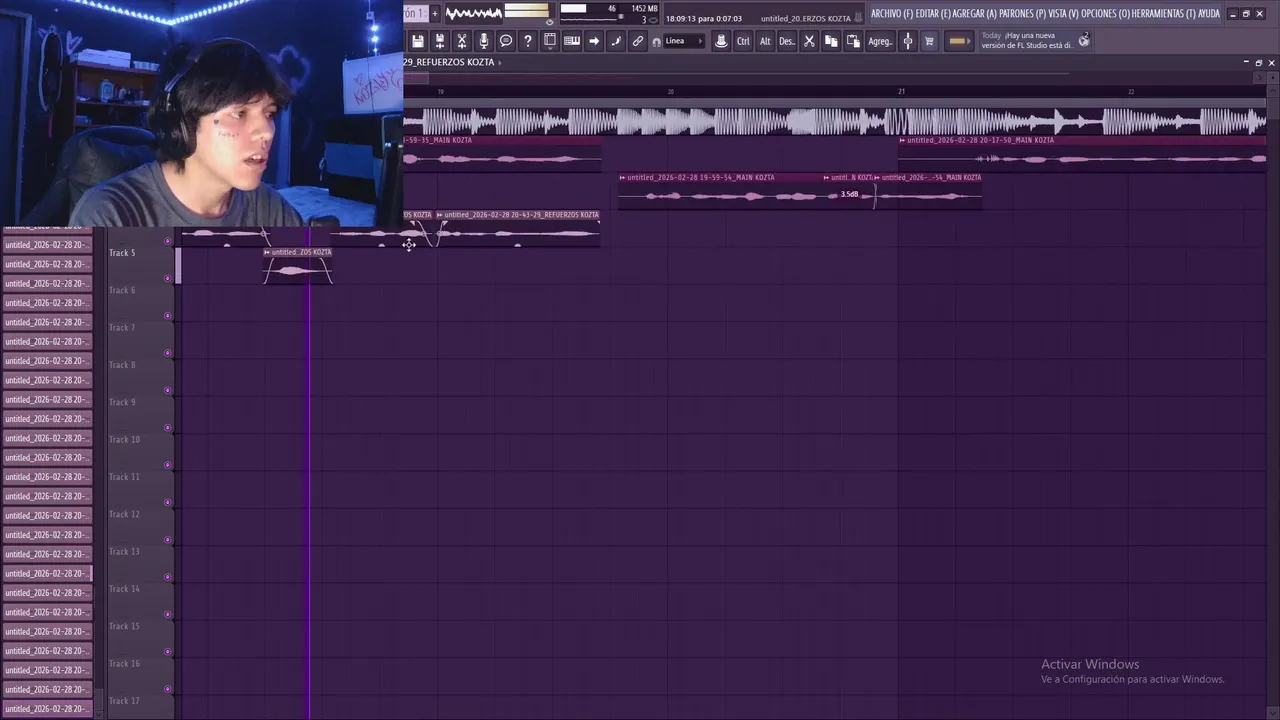Open the ARCHIVO (F) menu

coord(892,14)
